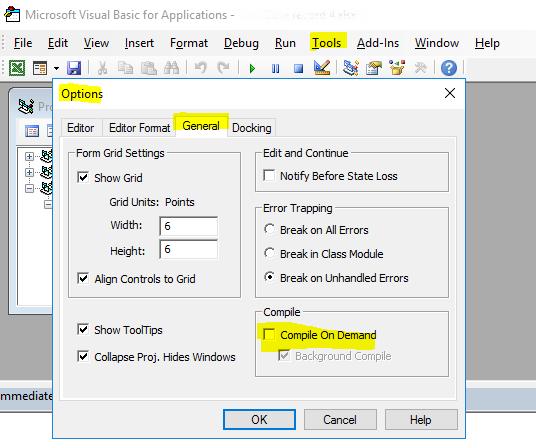Click the Undo arrow icon
This screenshot has height=448, width=536.
click(x=201, y=68)
